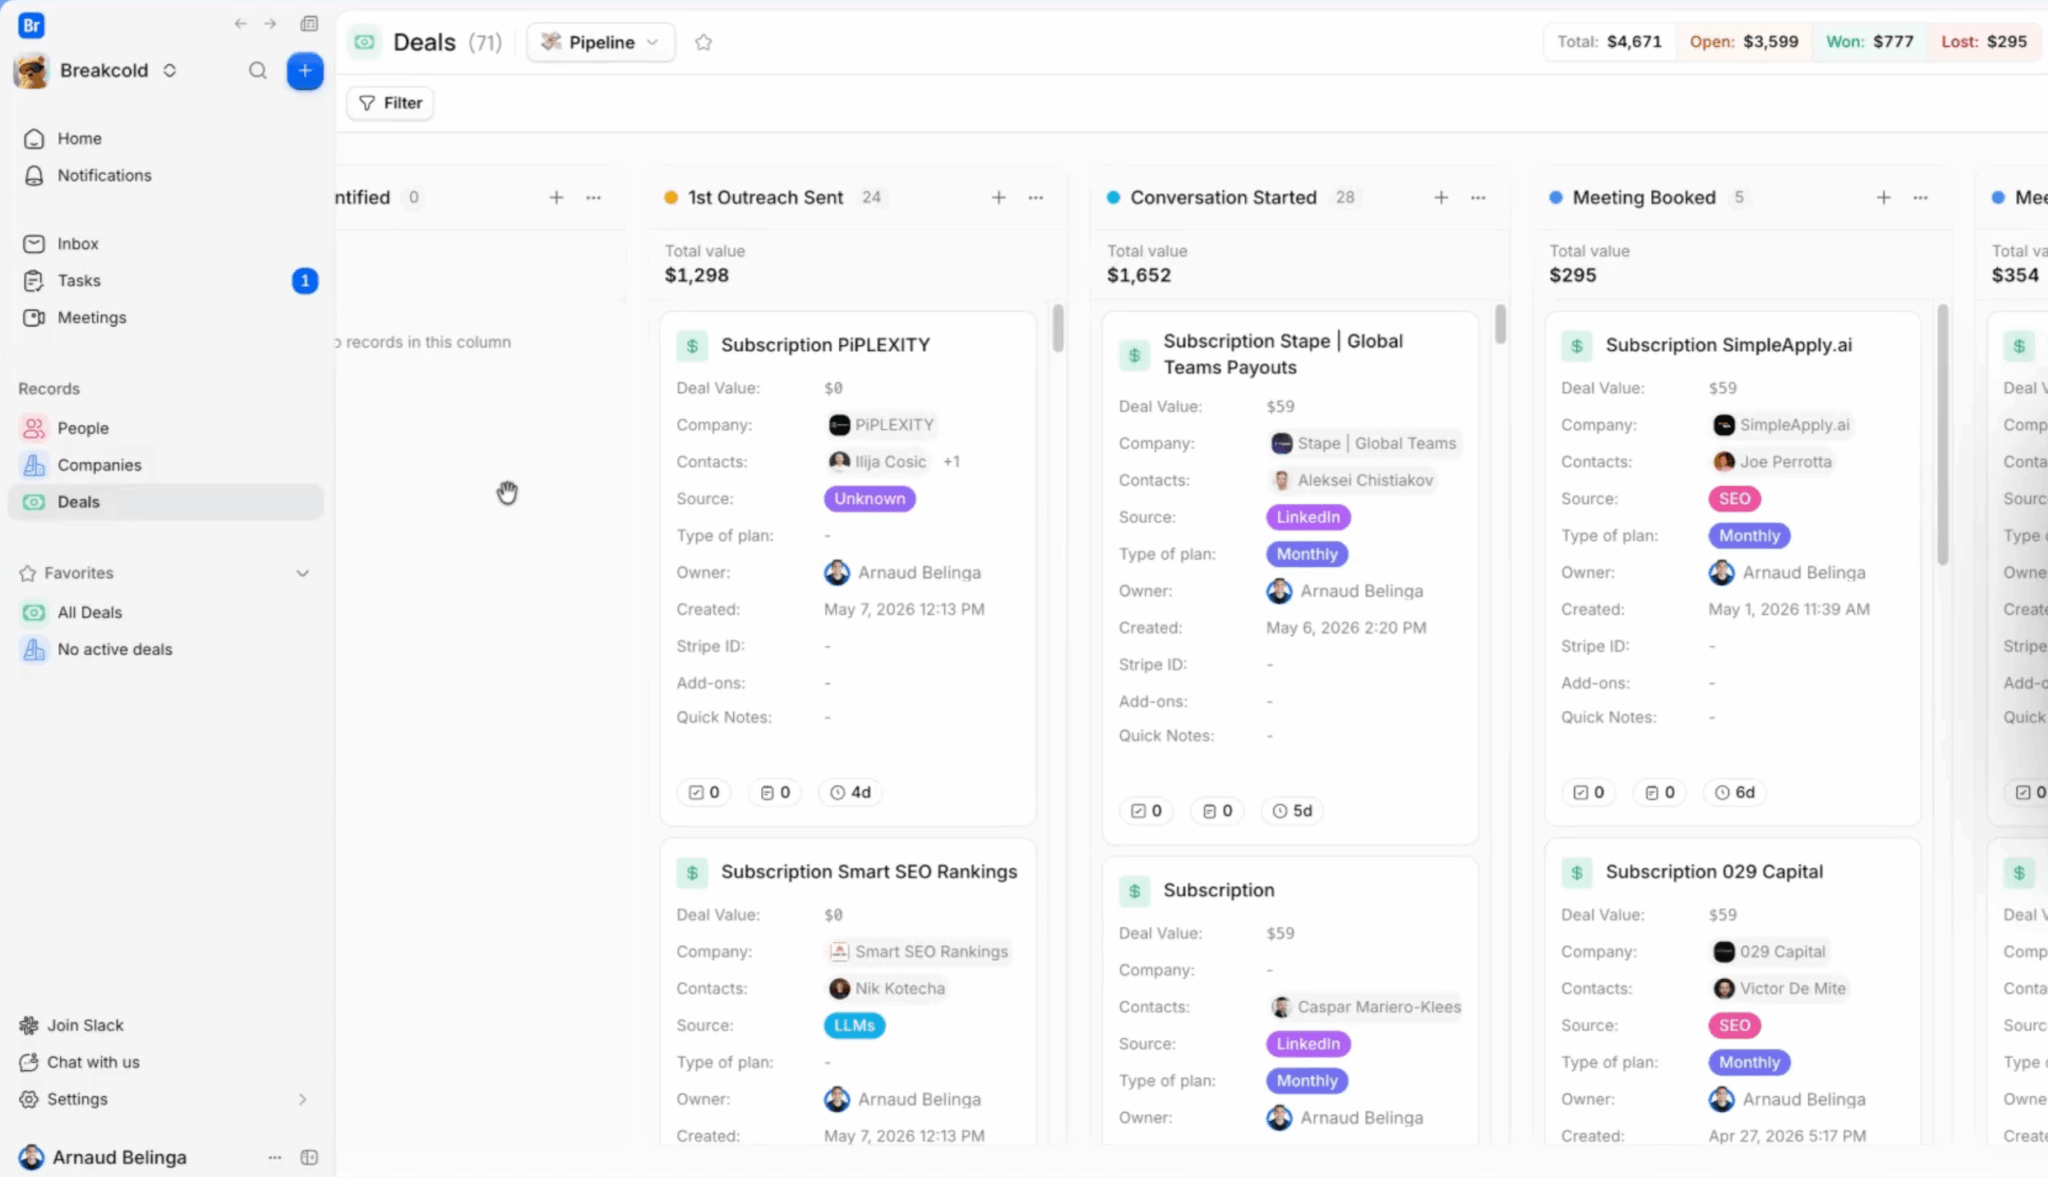Change Source LLMs on Smart SEO Rankings
Image resolution: width=2048 pixels, height=1177 pixels.
point(854,1025)
